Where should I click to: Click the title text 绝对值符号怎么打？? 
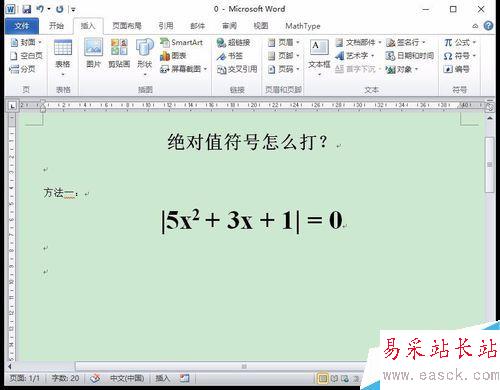point(248,142)
